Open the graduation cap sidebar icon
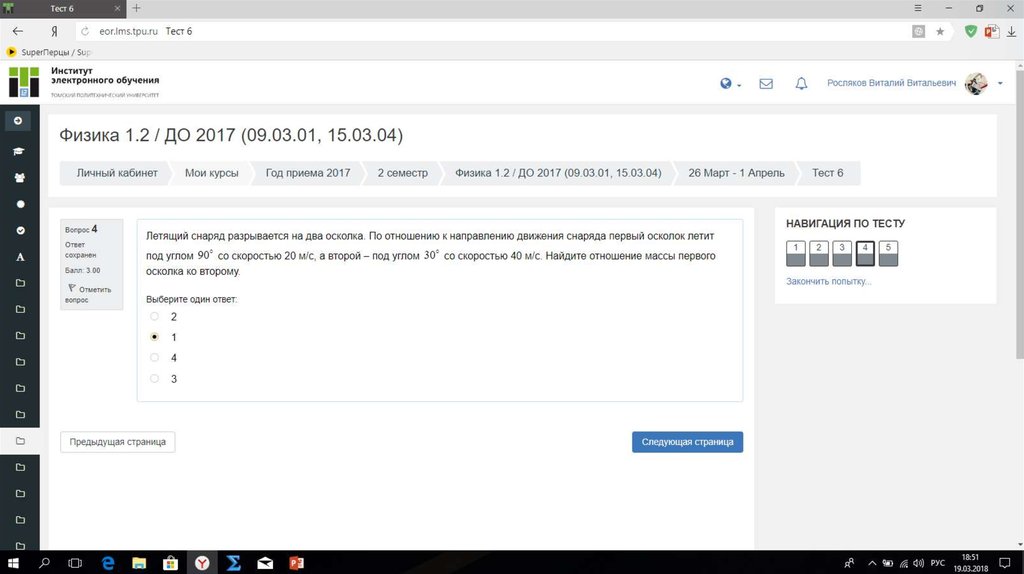The image size is (1024, 574). (x=19, y=151)
